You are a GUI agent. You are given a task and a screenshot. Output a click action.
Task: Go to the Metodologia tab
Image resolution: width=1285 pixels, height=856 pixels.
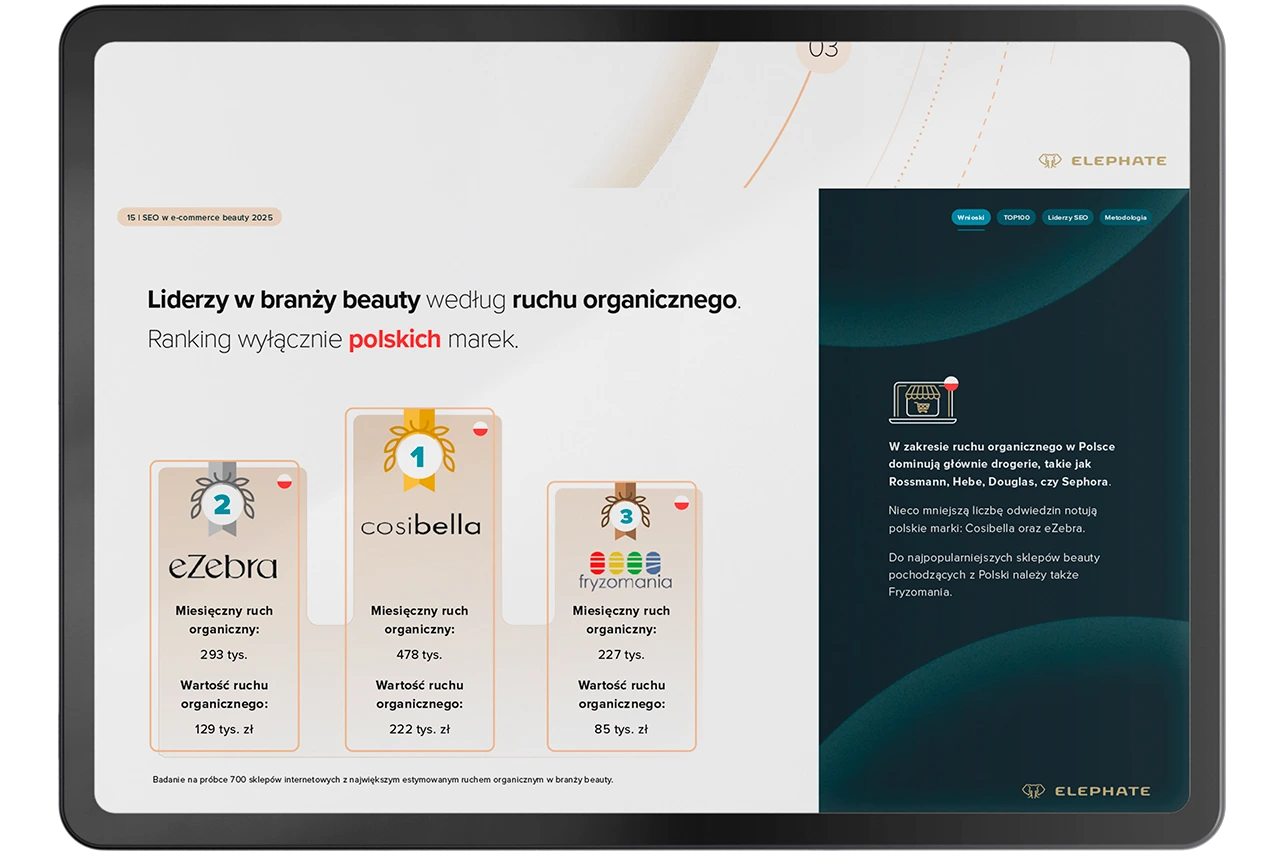click(1126, 217)
